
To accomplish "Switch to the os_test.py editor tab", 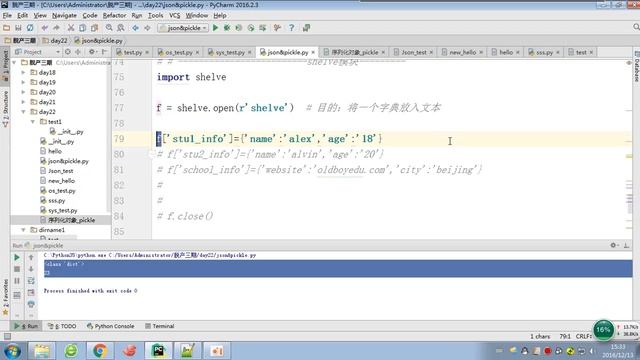I will click(179, 52).
